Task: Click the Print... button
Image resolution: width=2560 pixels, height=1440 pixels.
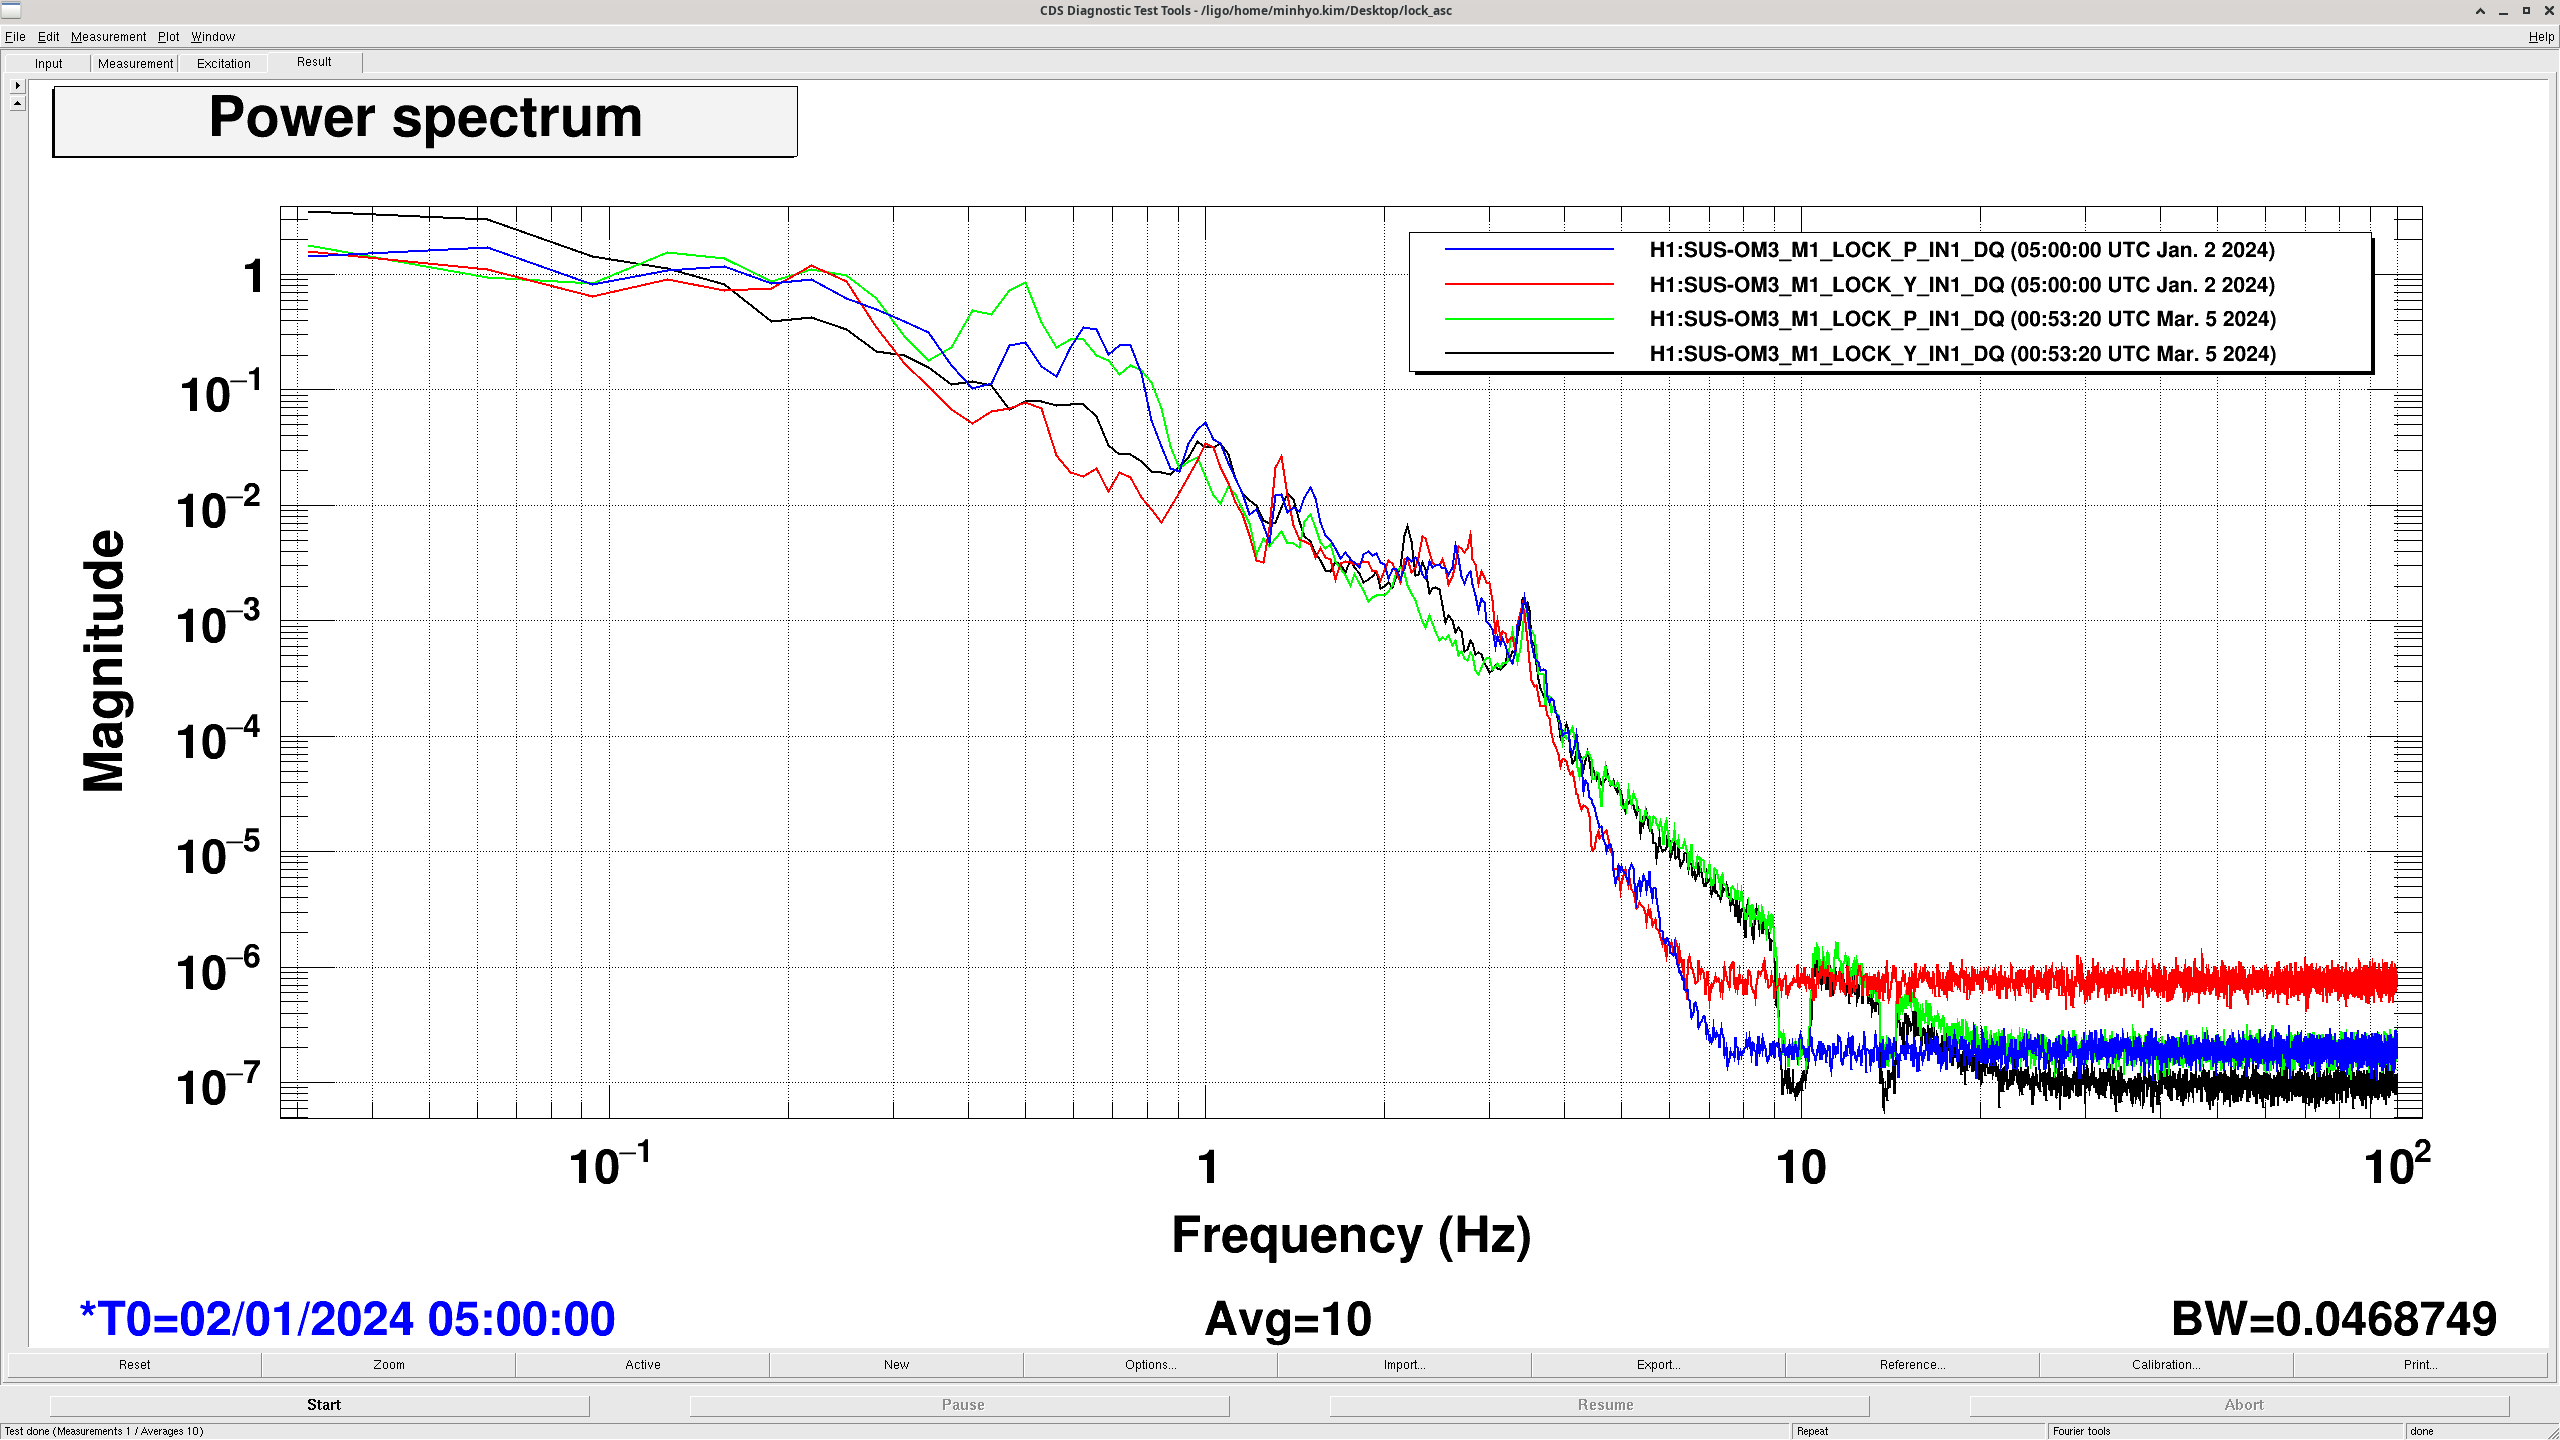Action: 2419,1364
